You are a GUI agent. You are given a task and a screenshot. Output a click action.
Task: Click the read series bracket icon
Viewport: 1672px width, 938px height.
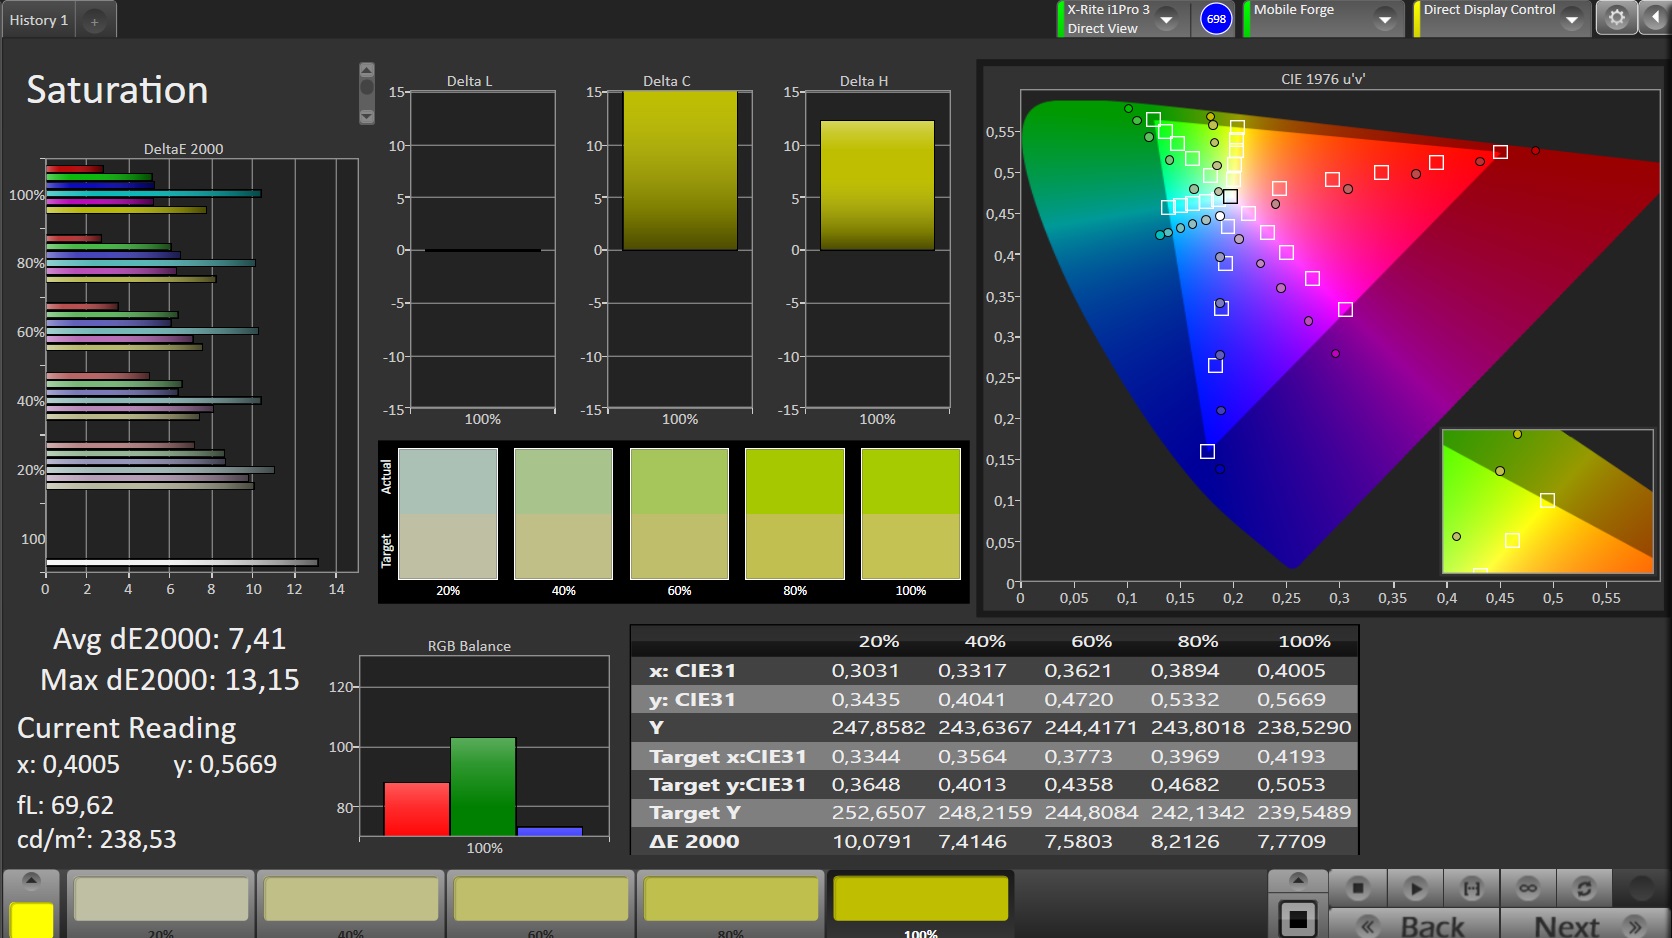pos(1471,887)
